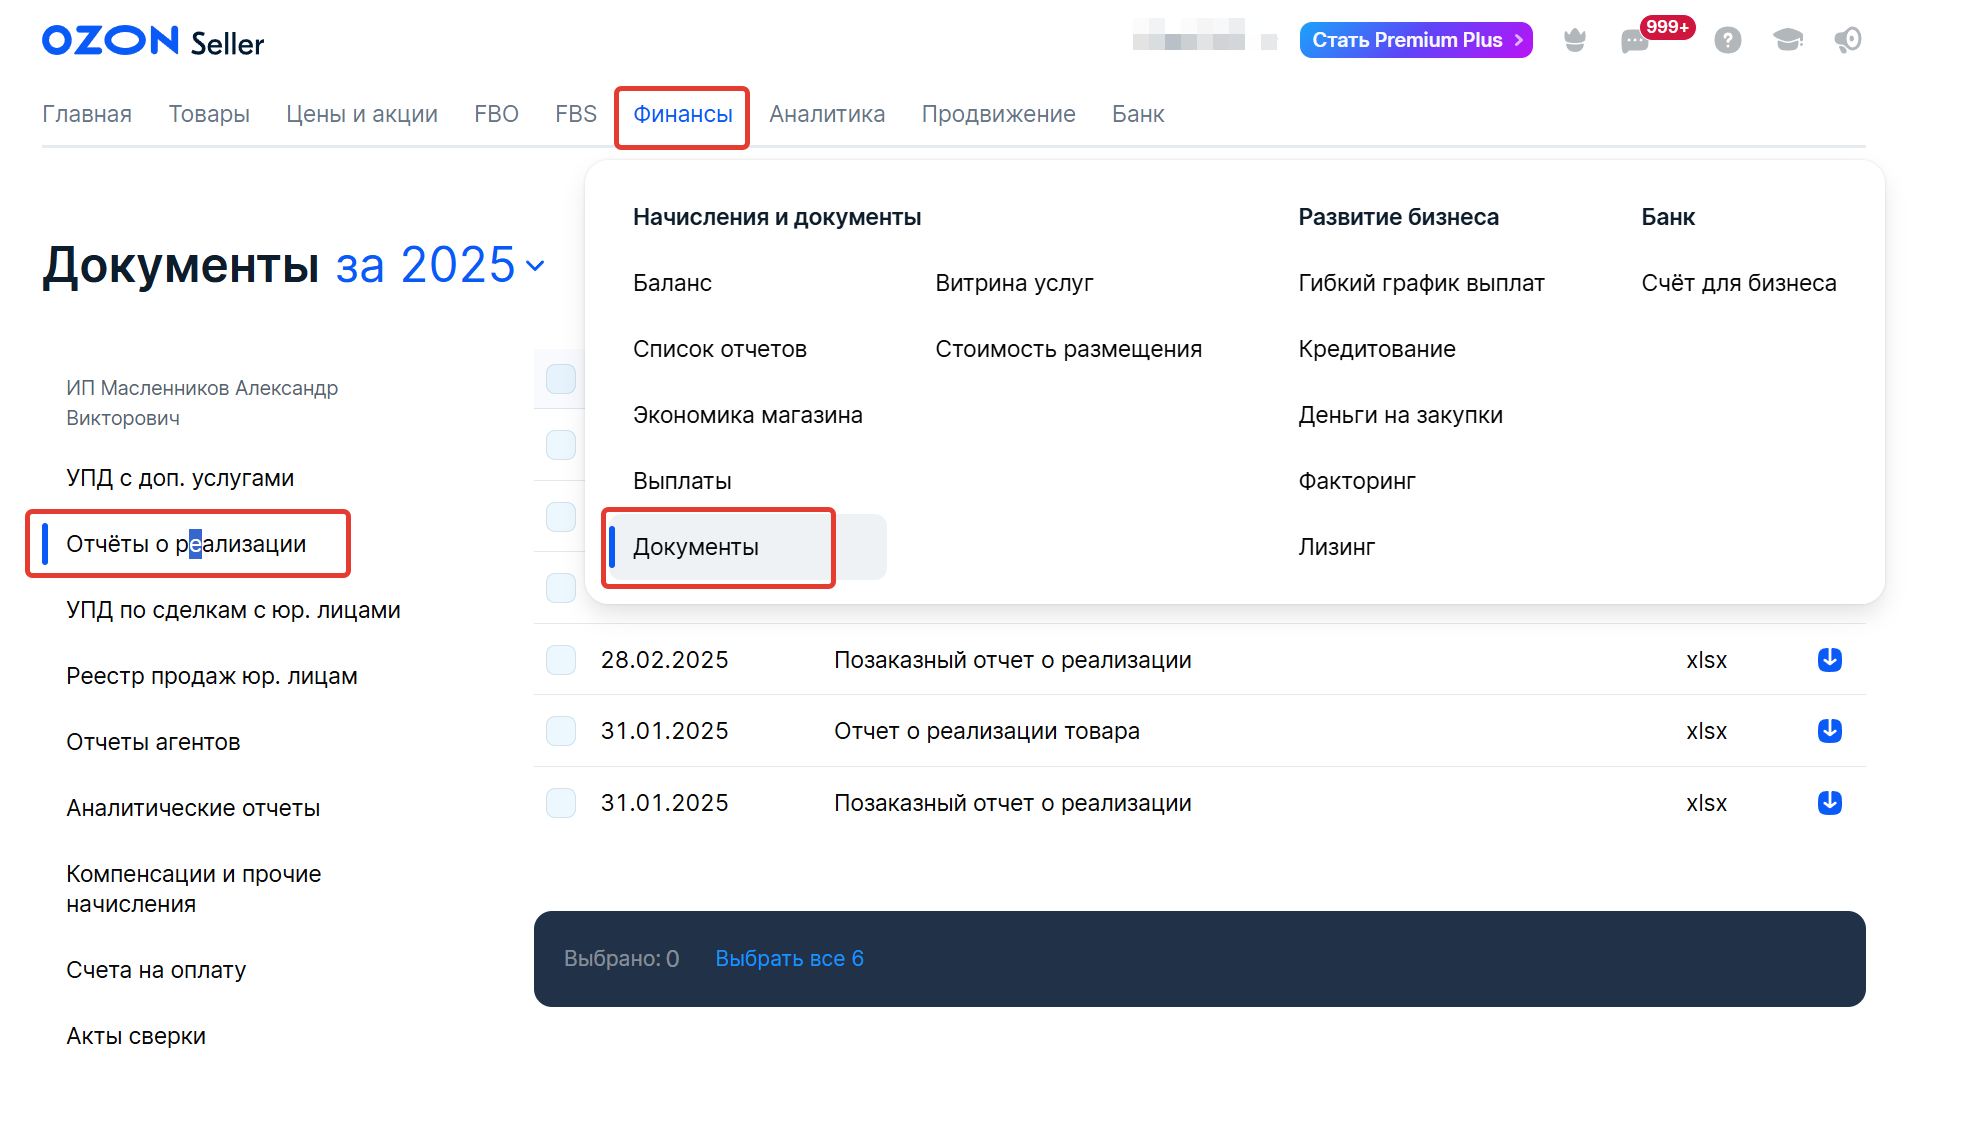Tick the checkbox for the 28.02.2025 report row

pyautogui.click(x=561, y=660)
